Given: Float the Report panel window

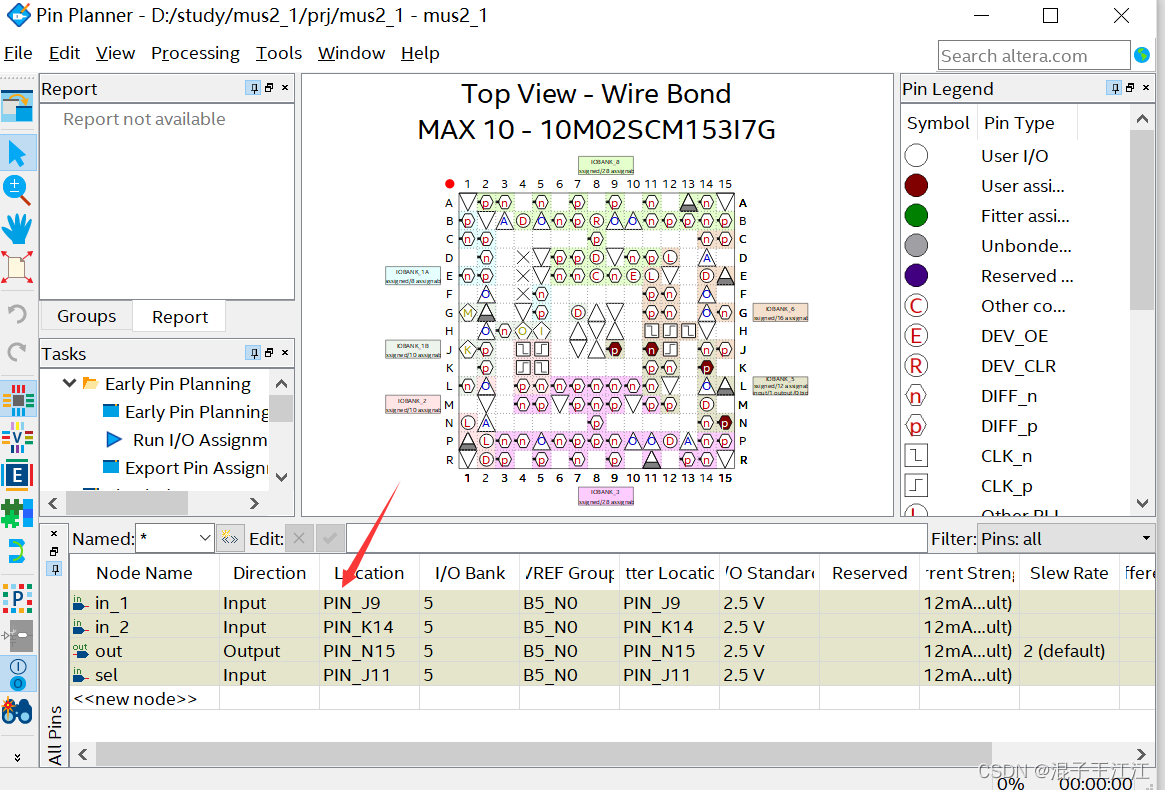Looking at the screenshot, I should (269, 88).
